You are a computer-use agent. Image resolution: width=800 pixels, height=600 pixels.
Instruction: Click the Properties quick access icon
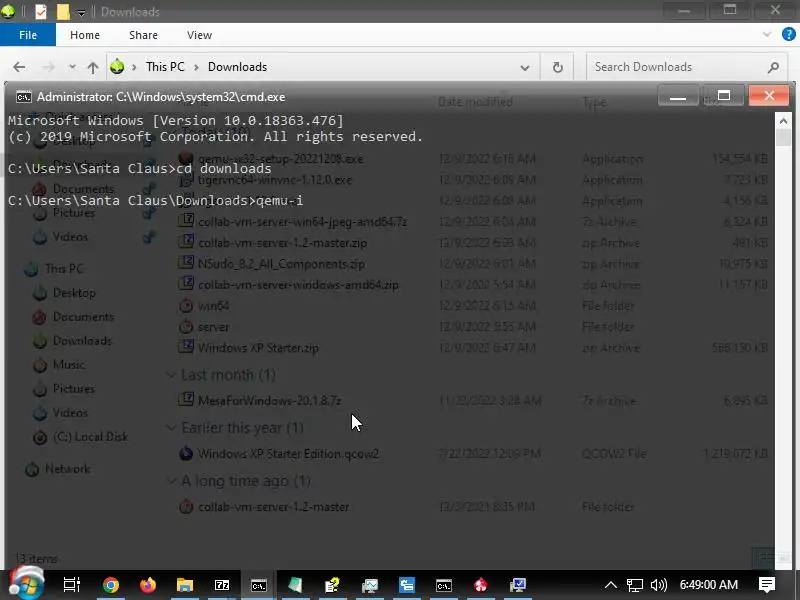[41, 11]
